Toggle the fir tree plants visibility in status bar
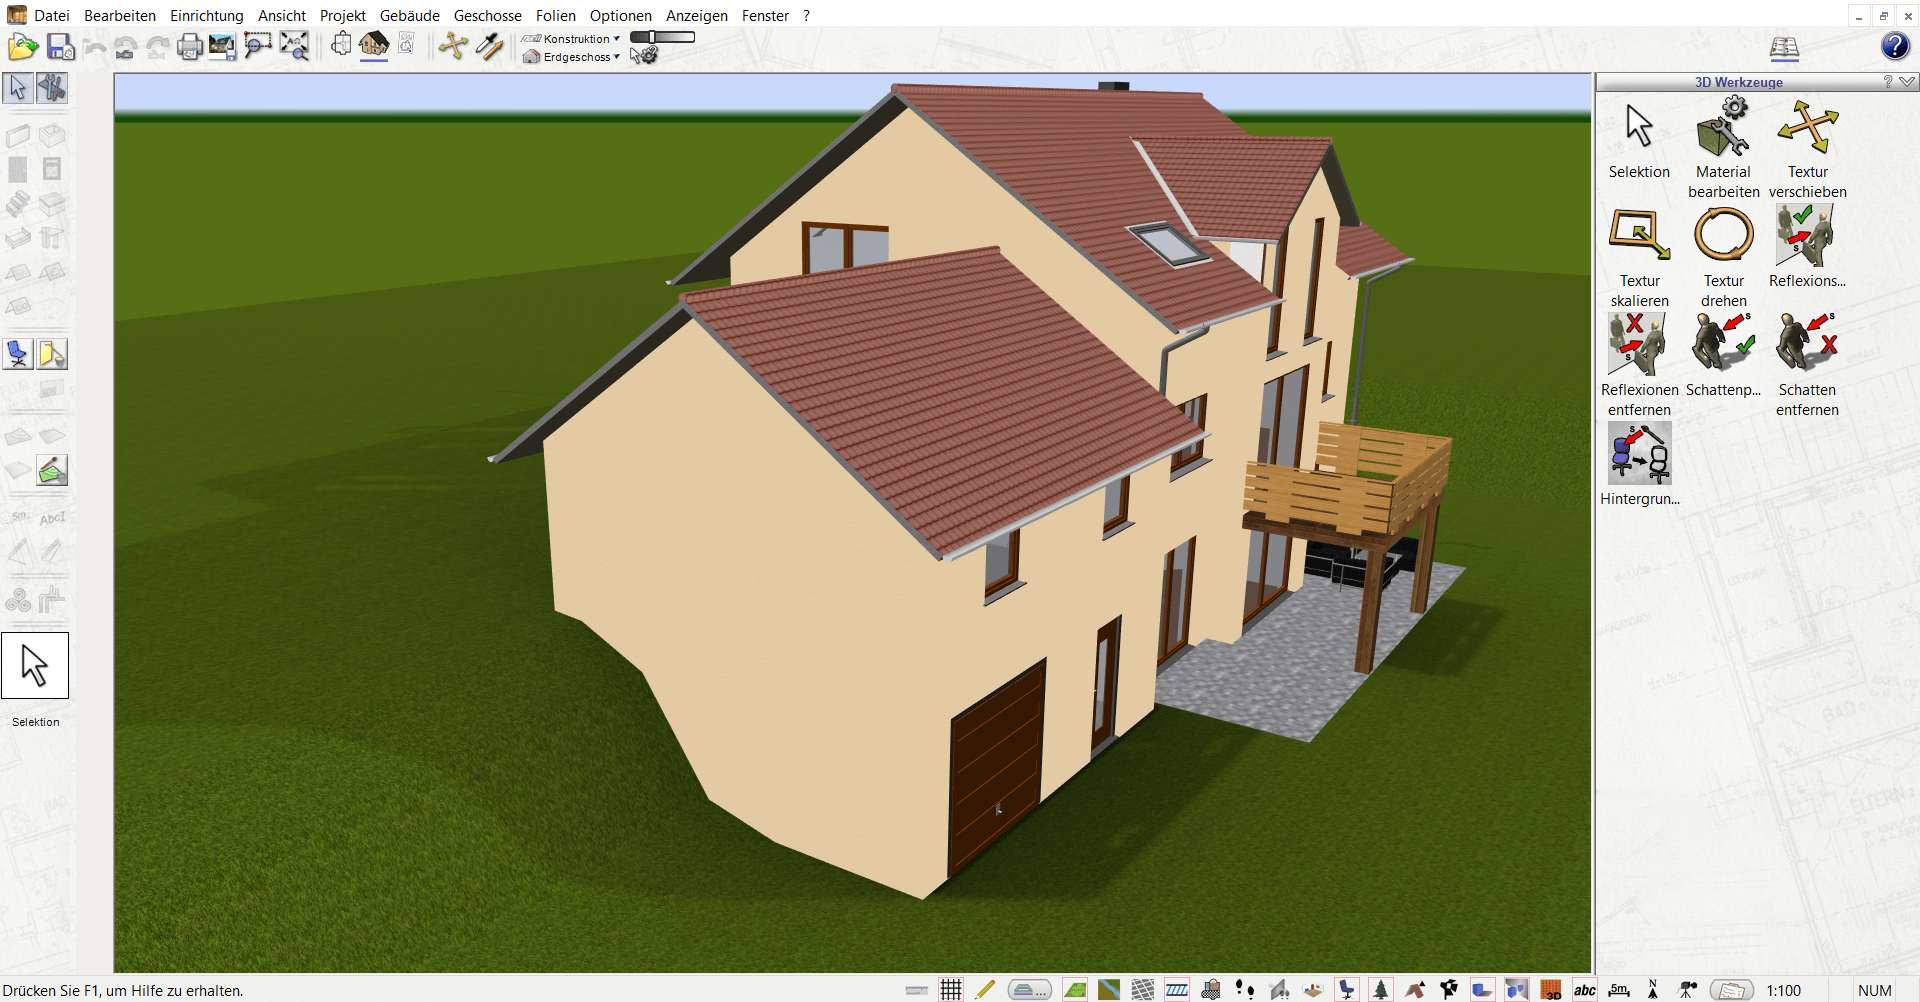This screenshot has height=1002, width=1920. coord(1381,990)
